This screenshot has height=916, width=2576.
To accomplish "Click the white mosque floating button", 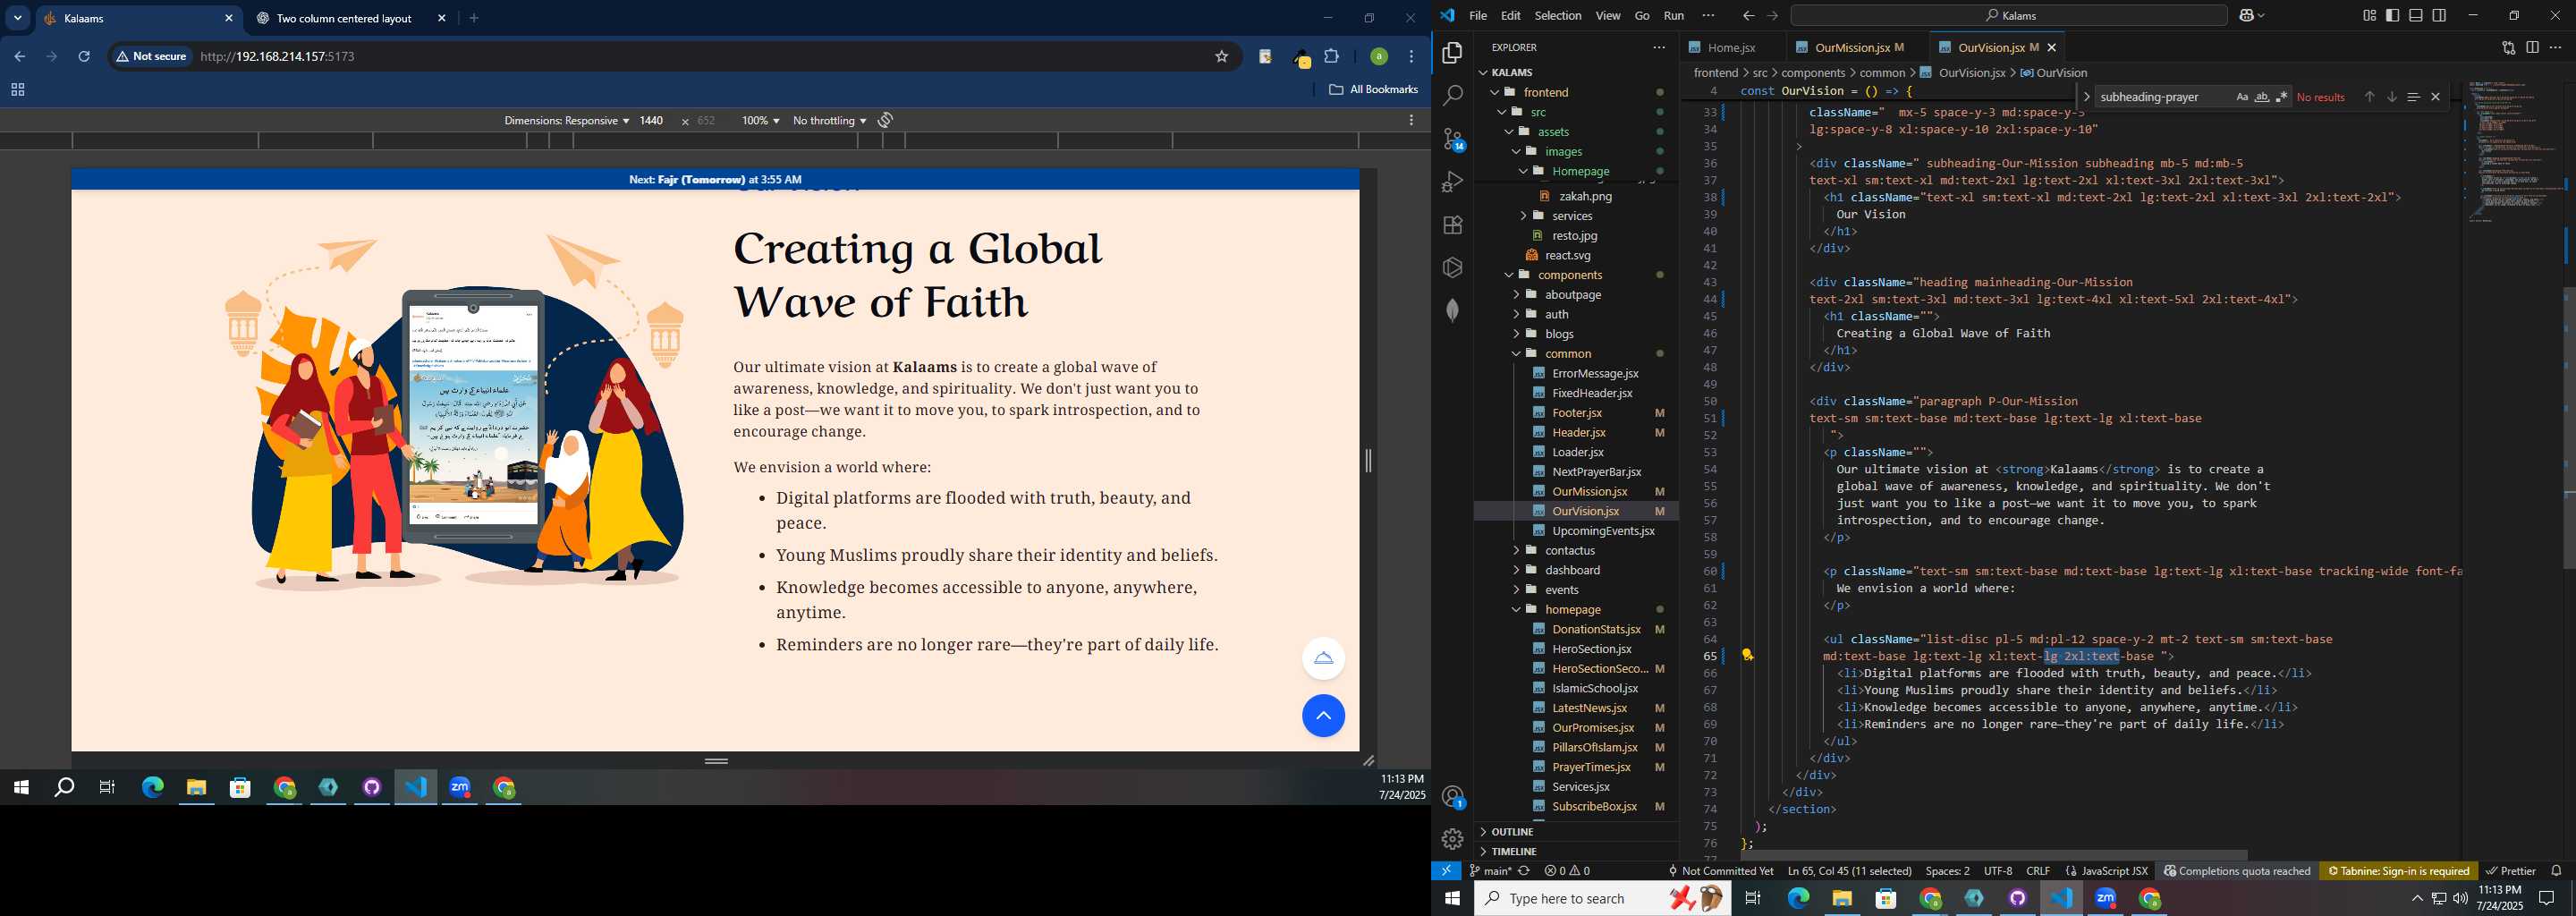I will (1323, 658).
